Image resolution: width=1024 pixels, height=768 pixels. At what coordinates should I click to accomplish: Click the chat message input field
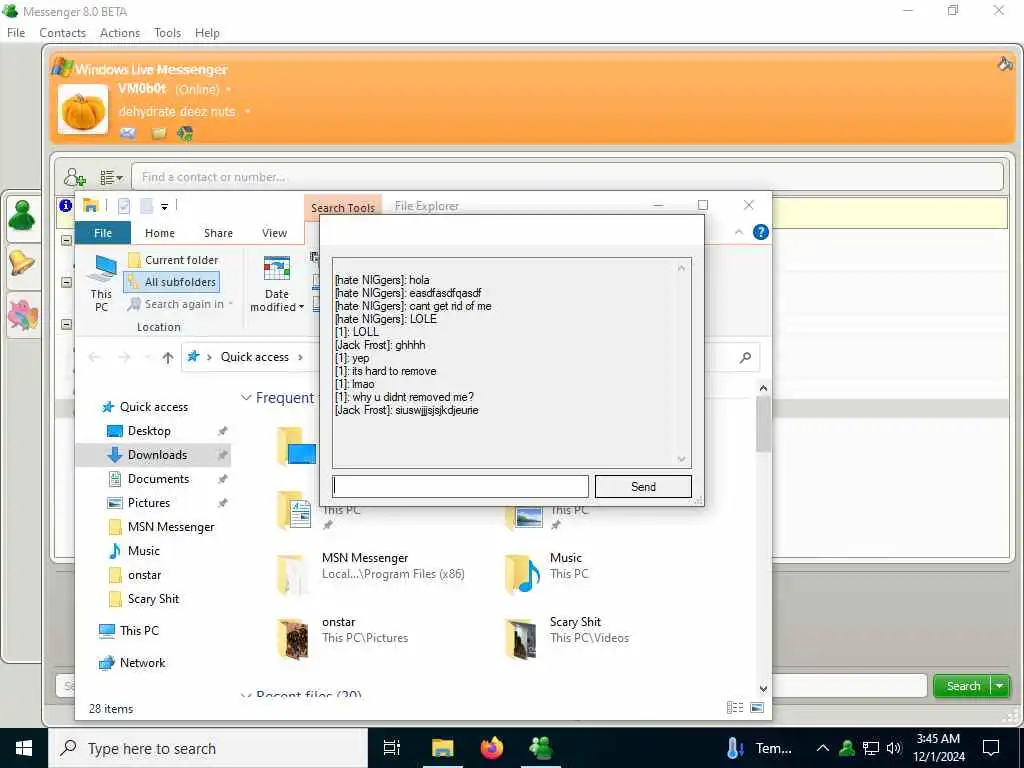pyautogui.click(x=460, y=487)
